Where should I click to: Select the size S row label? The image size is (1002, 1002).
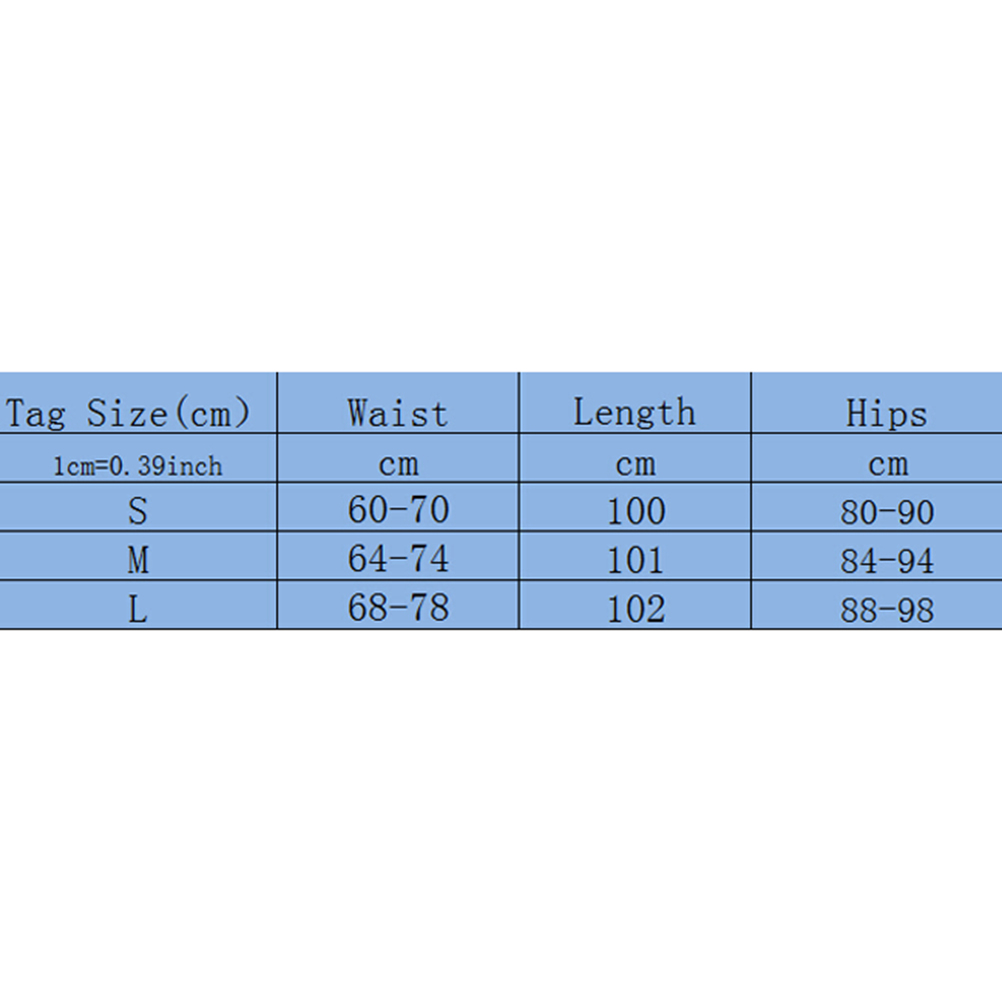138,511
